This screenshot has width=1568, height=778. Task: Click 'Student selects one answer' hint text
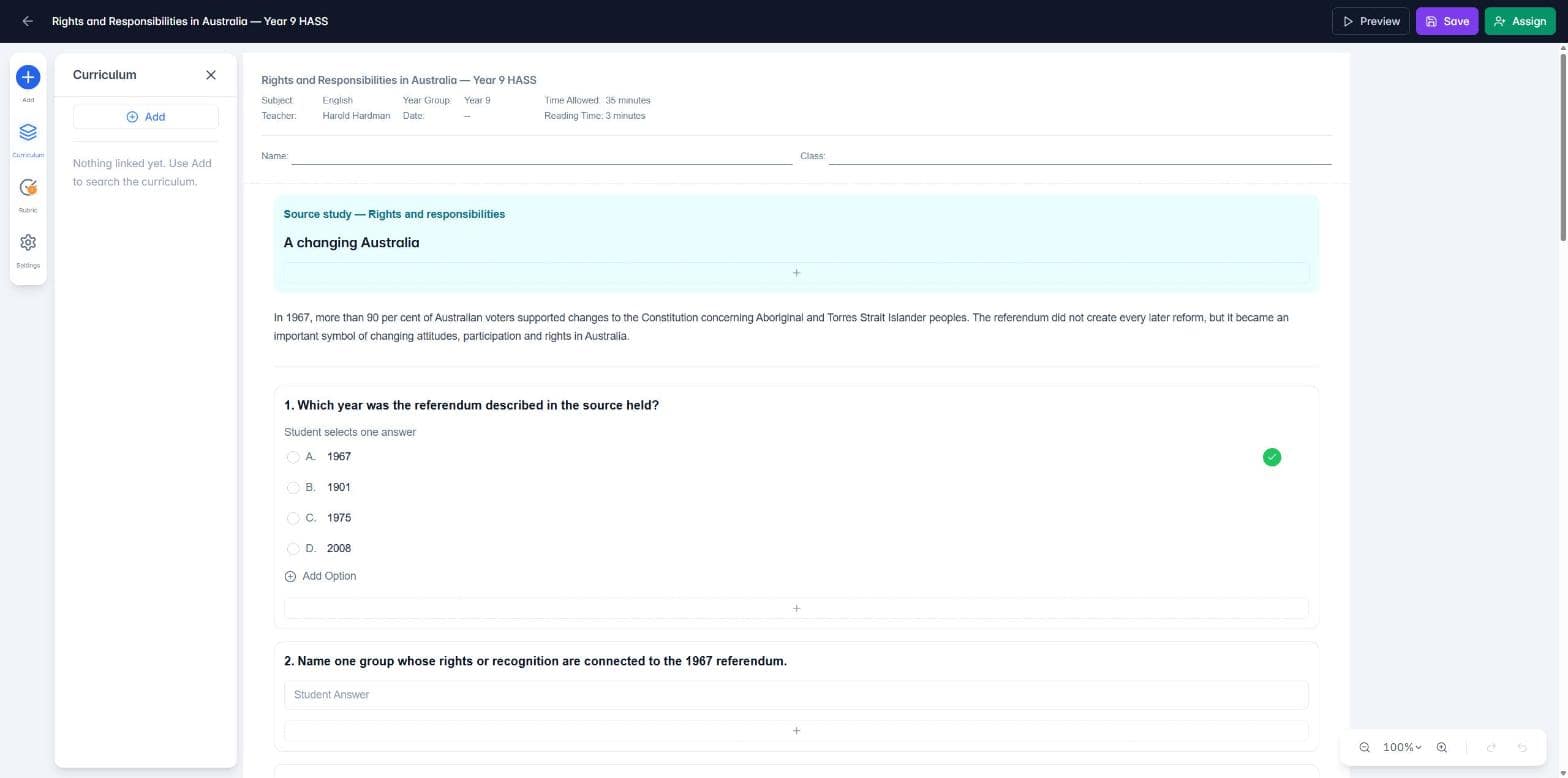click(x=350, y=433)
